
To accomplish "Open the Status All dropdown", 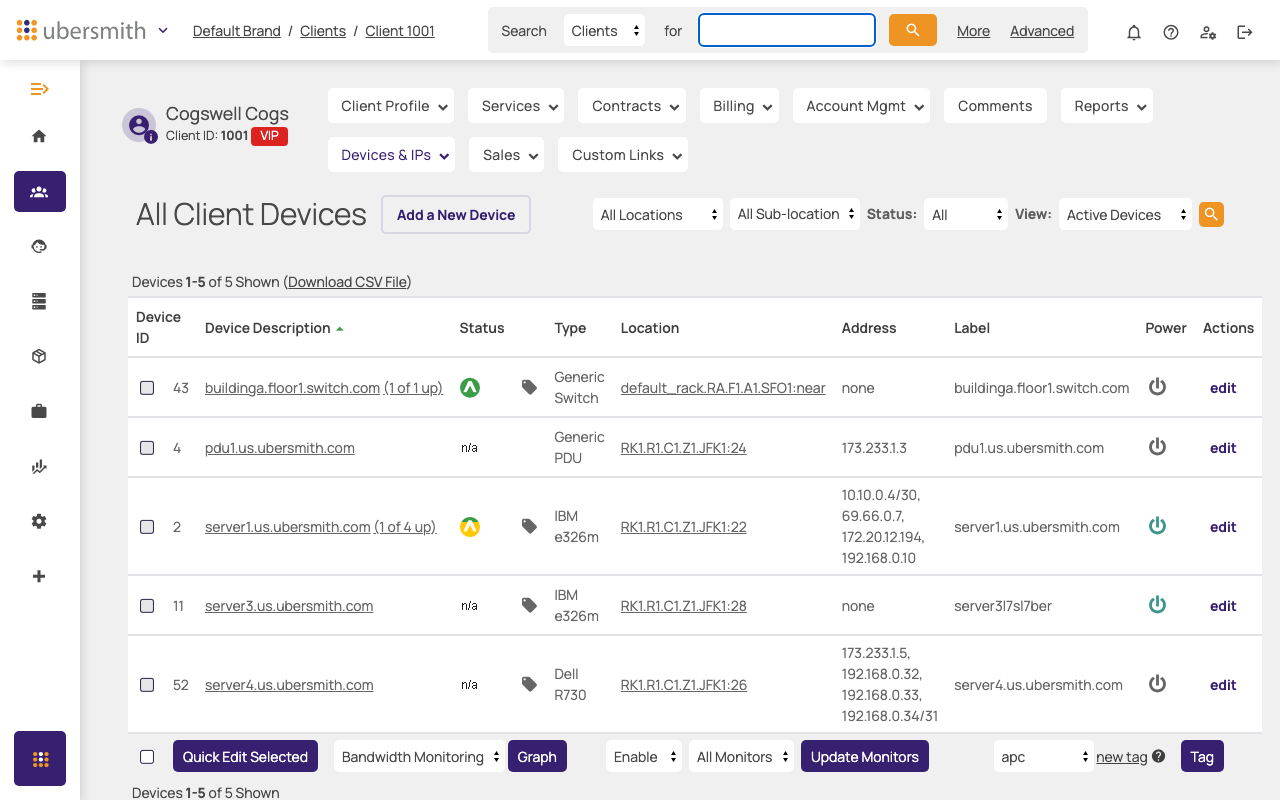I will point(966,214).
